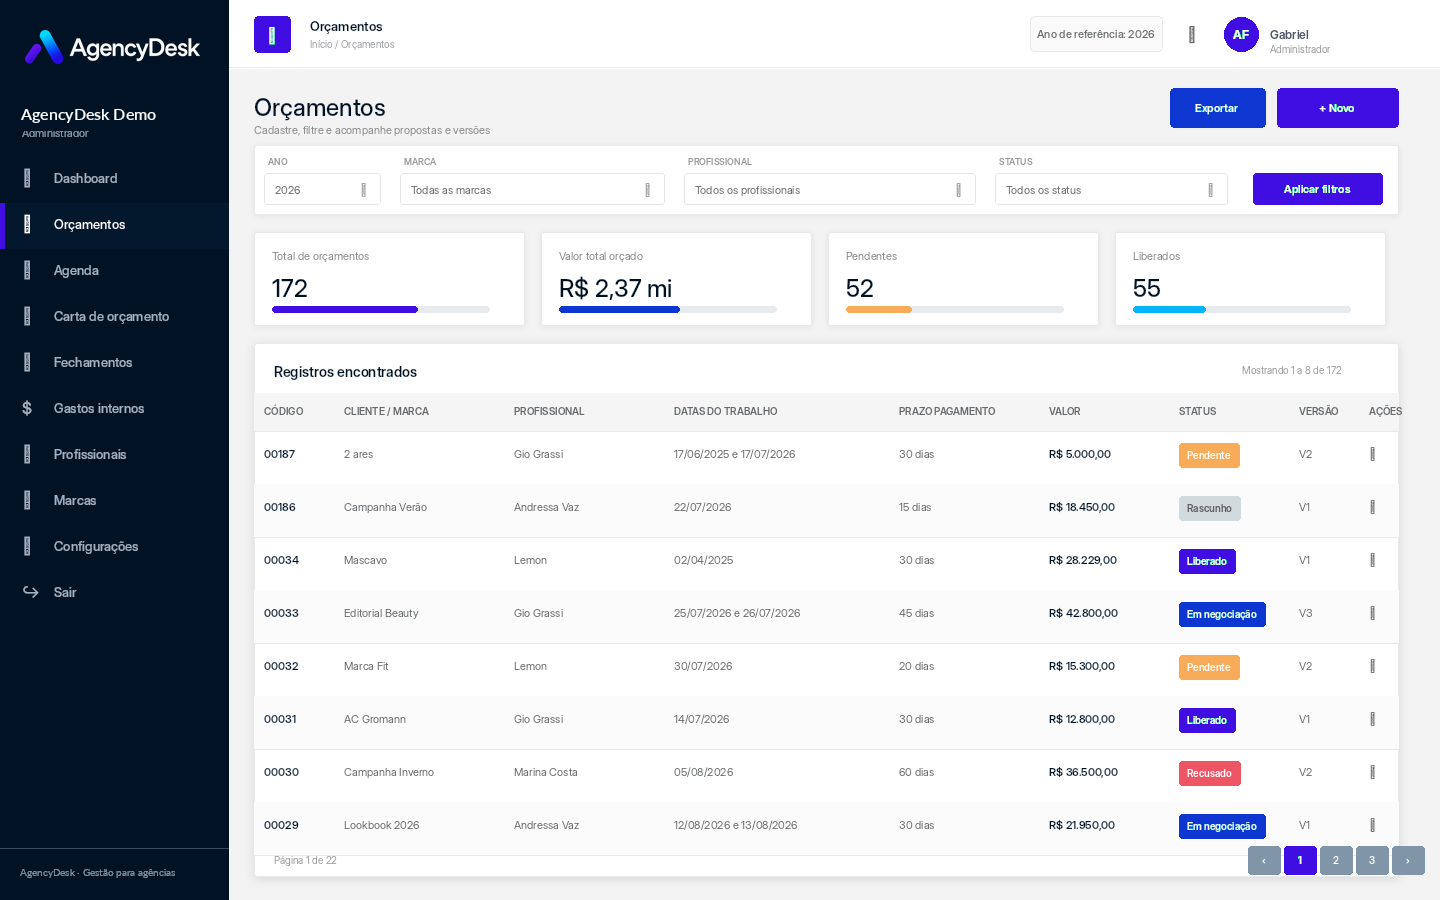The image size is (1440, 900).
Task: Click the icon beside Dashboard in the sidebar
Action: (27, 178)
